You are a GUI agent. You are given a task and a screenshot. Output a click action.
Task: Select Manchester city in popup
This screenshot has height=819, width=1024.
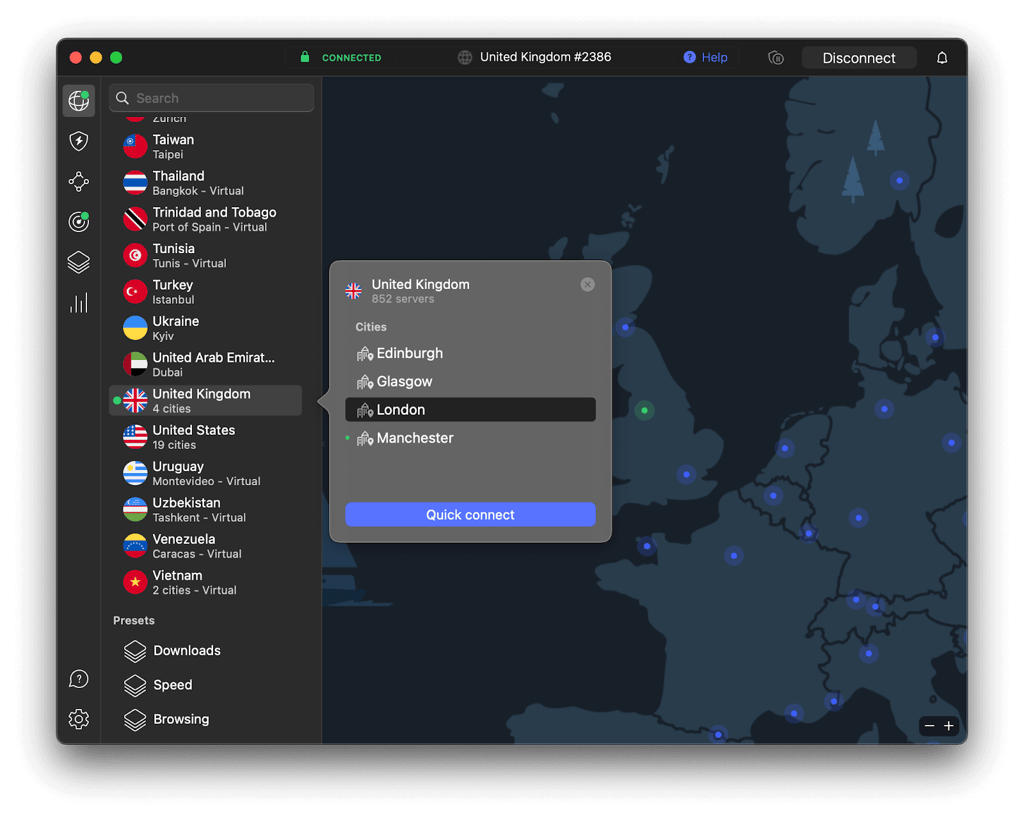[470, 438]
